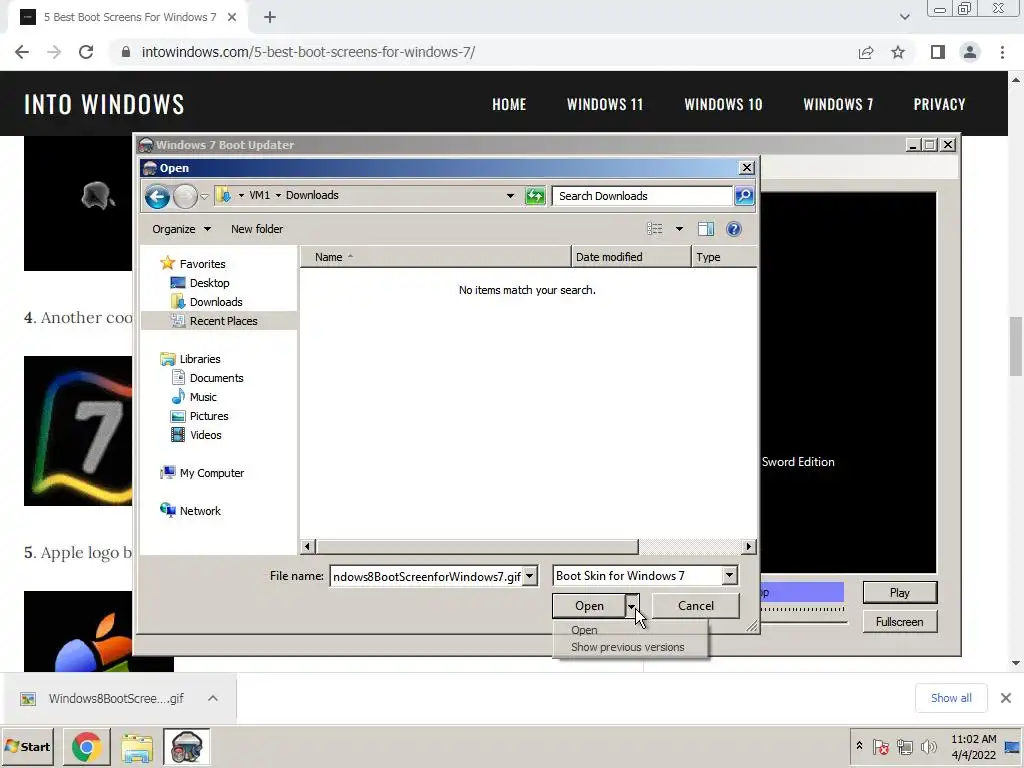The image size is (1024, 768).
Task: Go back a page in Chrome
Action: coord(22,52)
